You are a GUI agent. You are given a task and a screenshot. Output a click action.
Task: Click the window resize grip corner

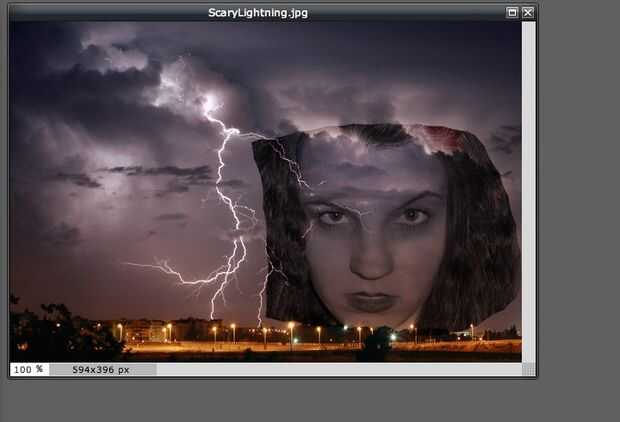(529, 370)
